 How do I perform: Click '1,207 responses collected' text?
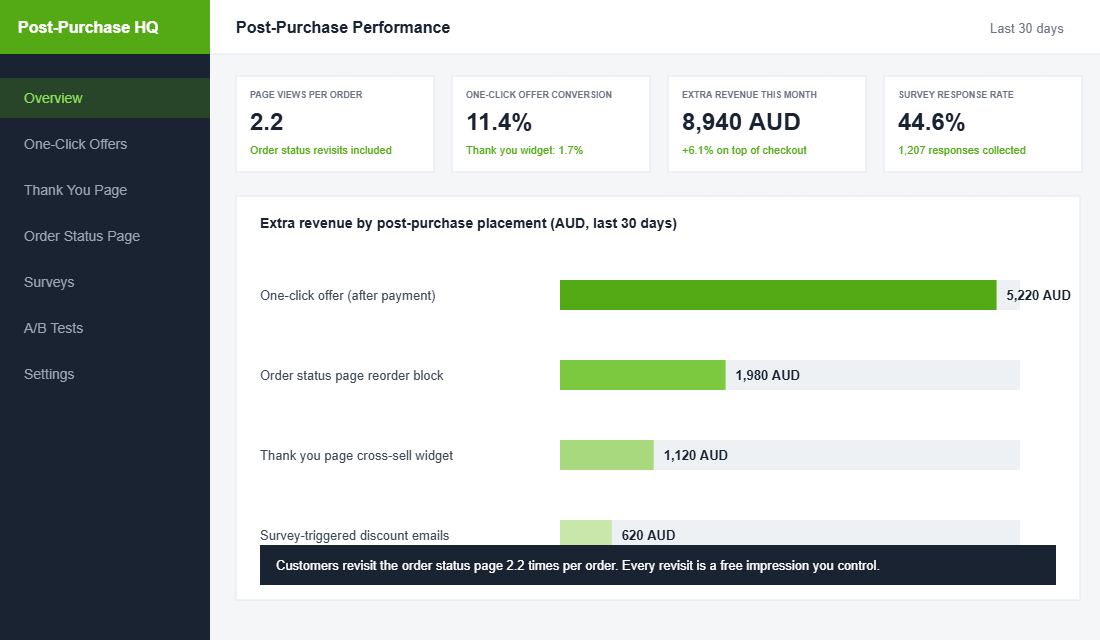click(962, 150)
